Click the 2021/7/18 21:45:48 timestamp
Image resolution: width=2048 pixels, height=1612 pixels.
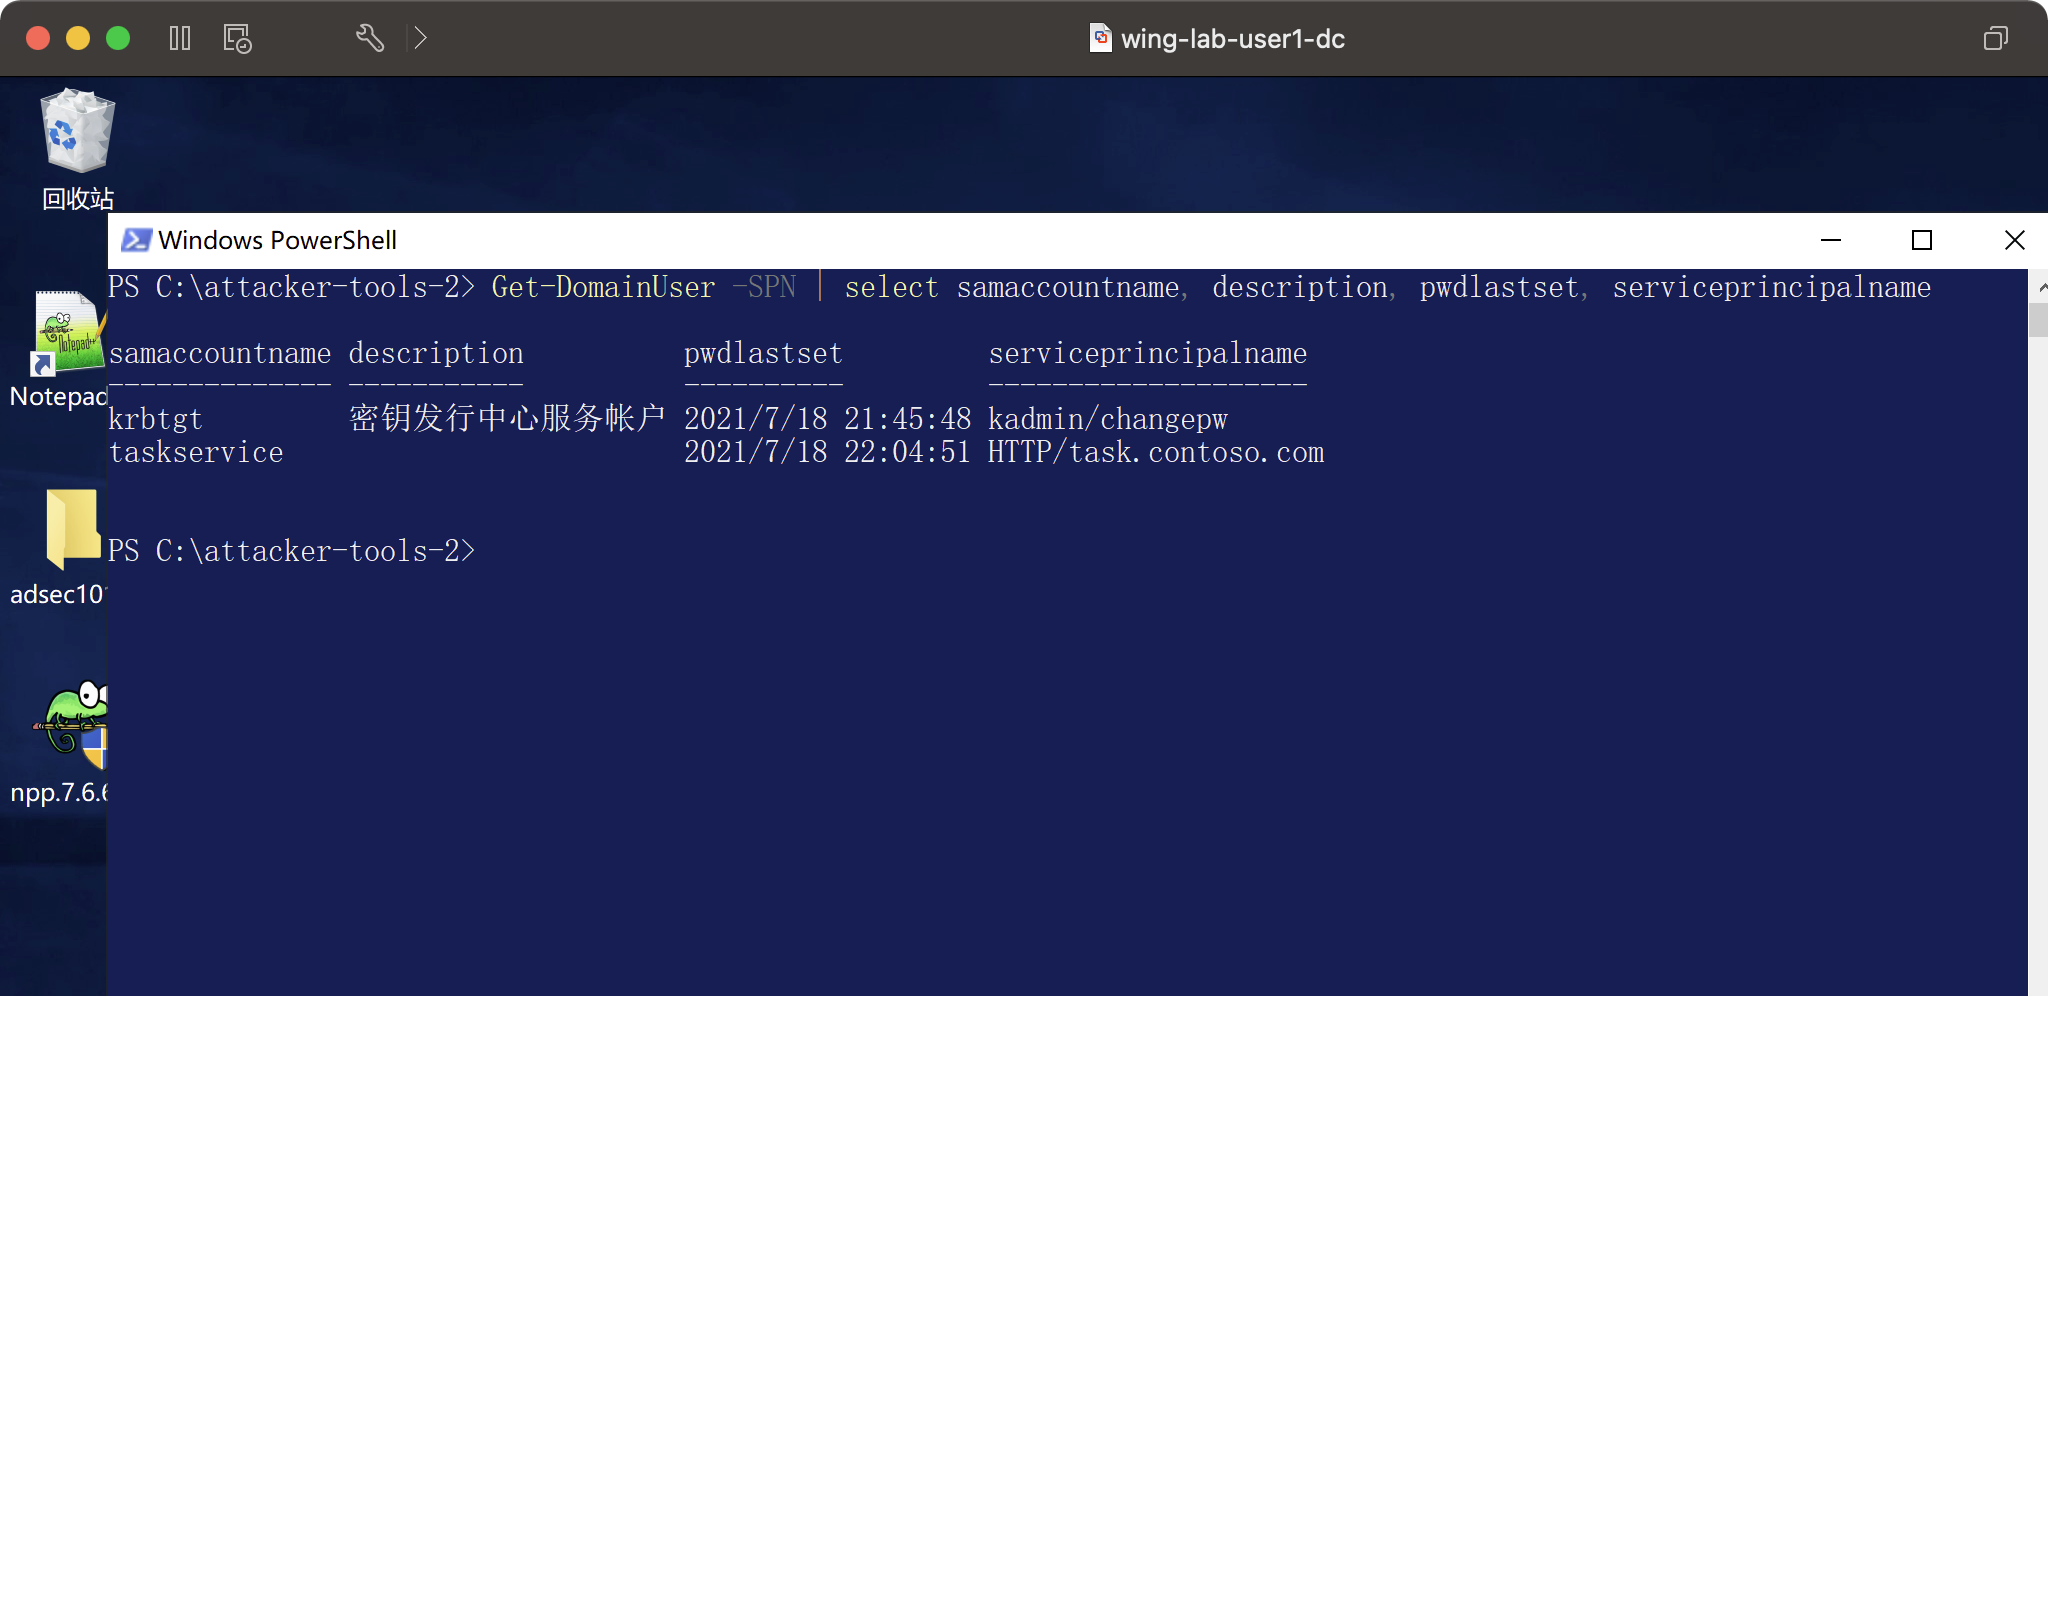point(828,420)
